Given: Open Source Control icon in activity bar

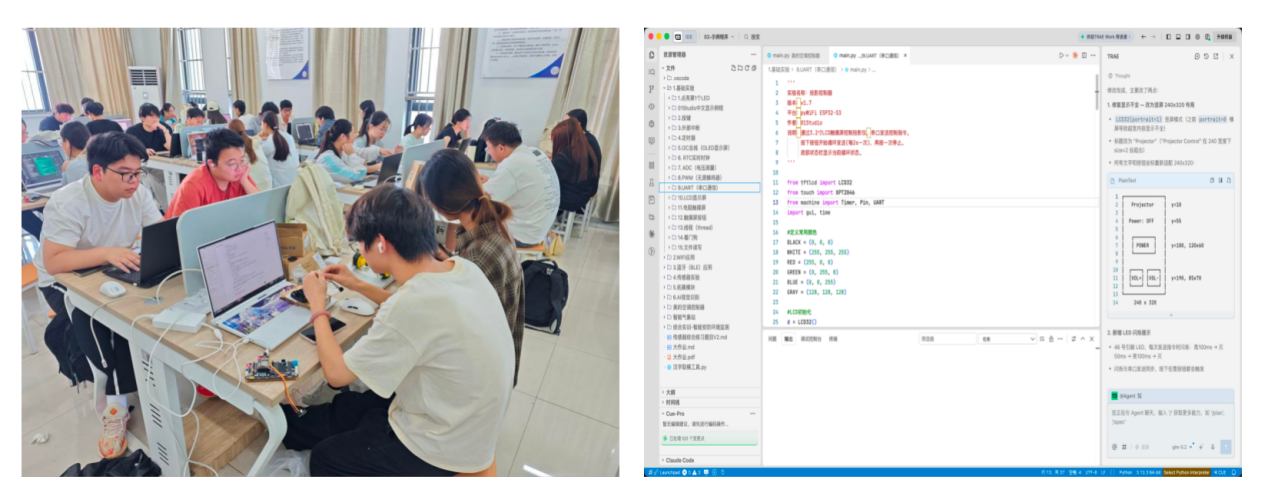Looking at the screenshot, I should [x=651, y=89].
